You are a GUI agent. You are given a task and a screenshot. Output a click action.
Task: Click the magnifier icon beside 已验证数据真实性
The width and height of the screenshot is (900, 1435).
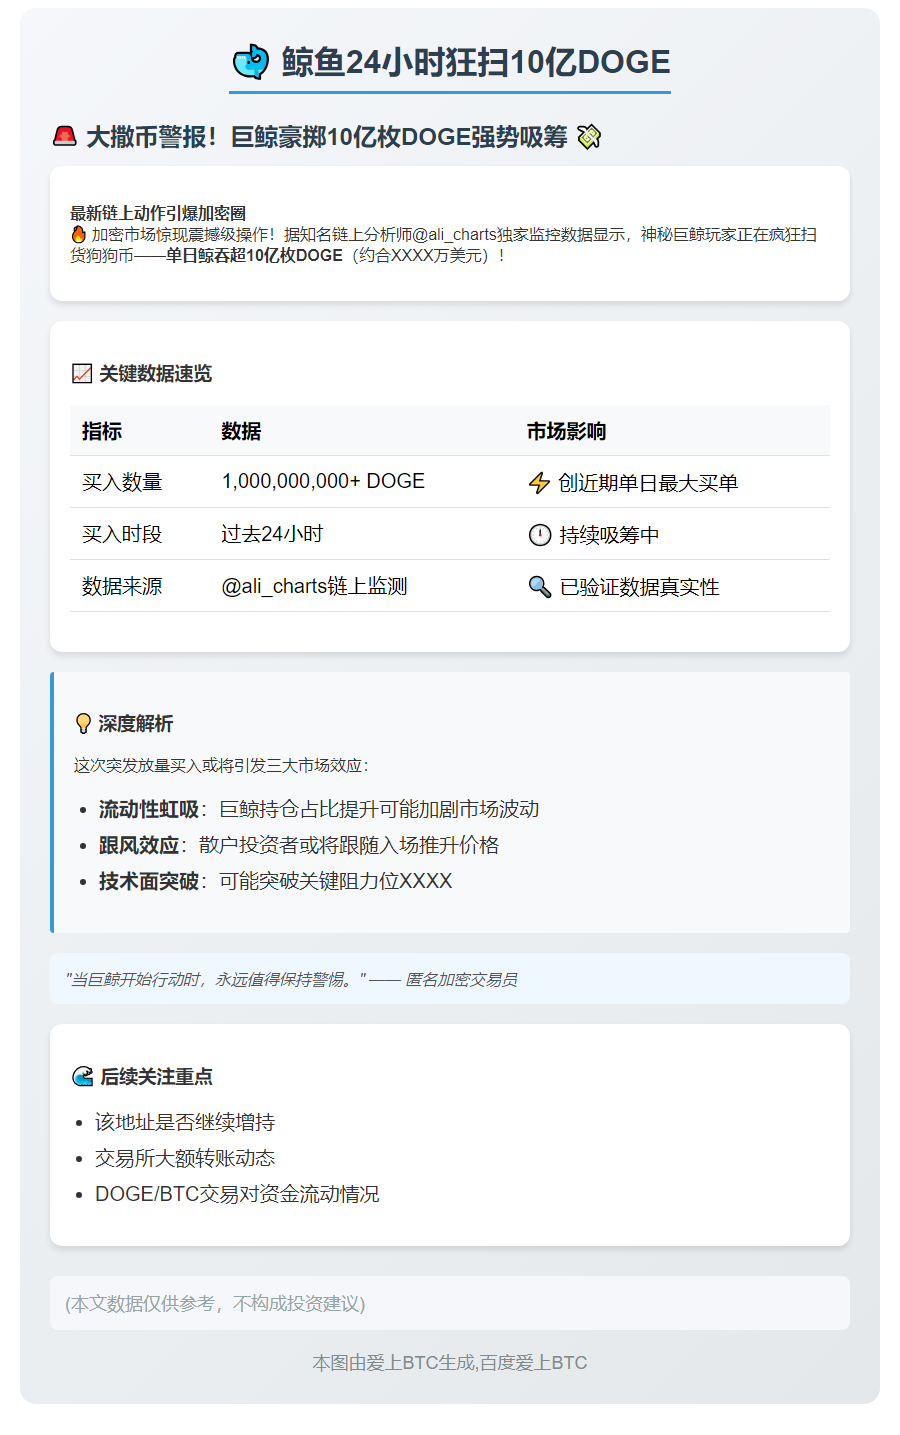point(539,587)
